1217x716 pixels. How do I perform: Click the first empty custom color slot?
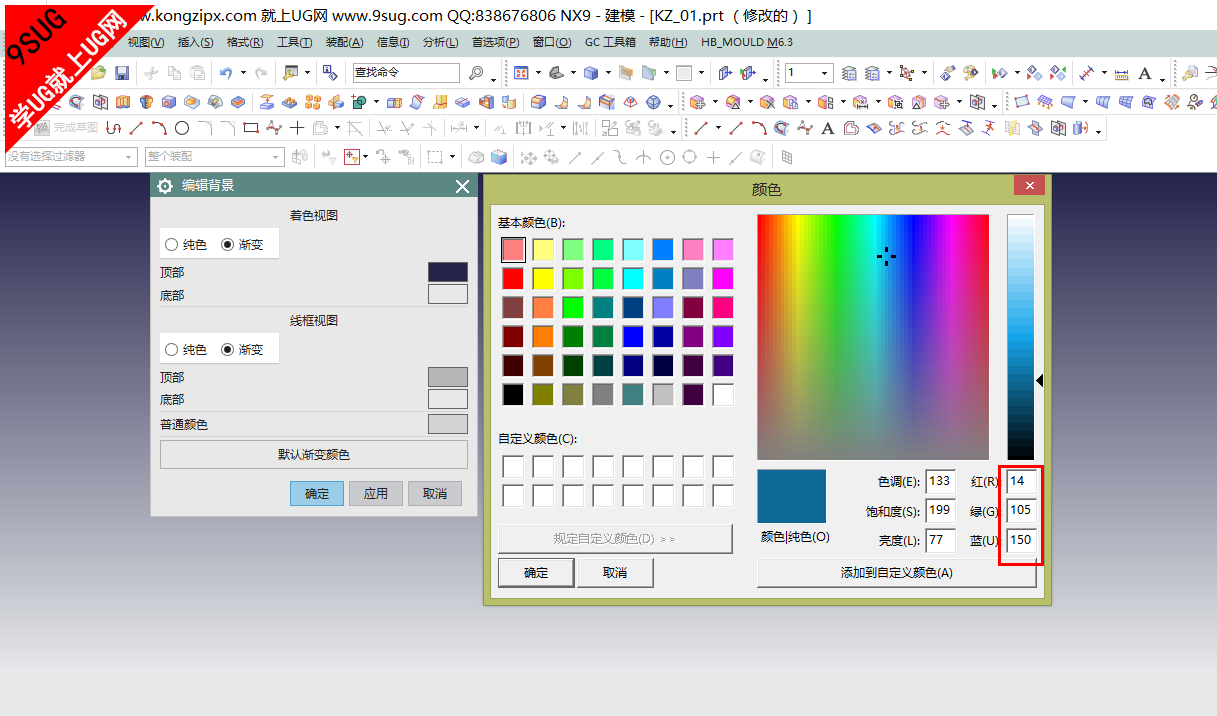click(x=513, y=467)
